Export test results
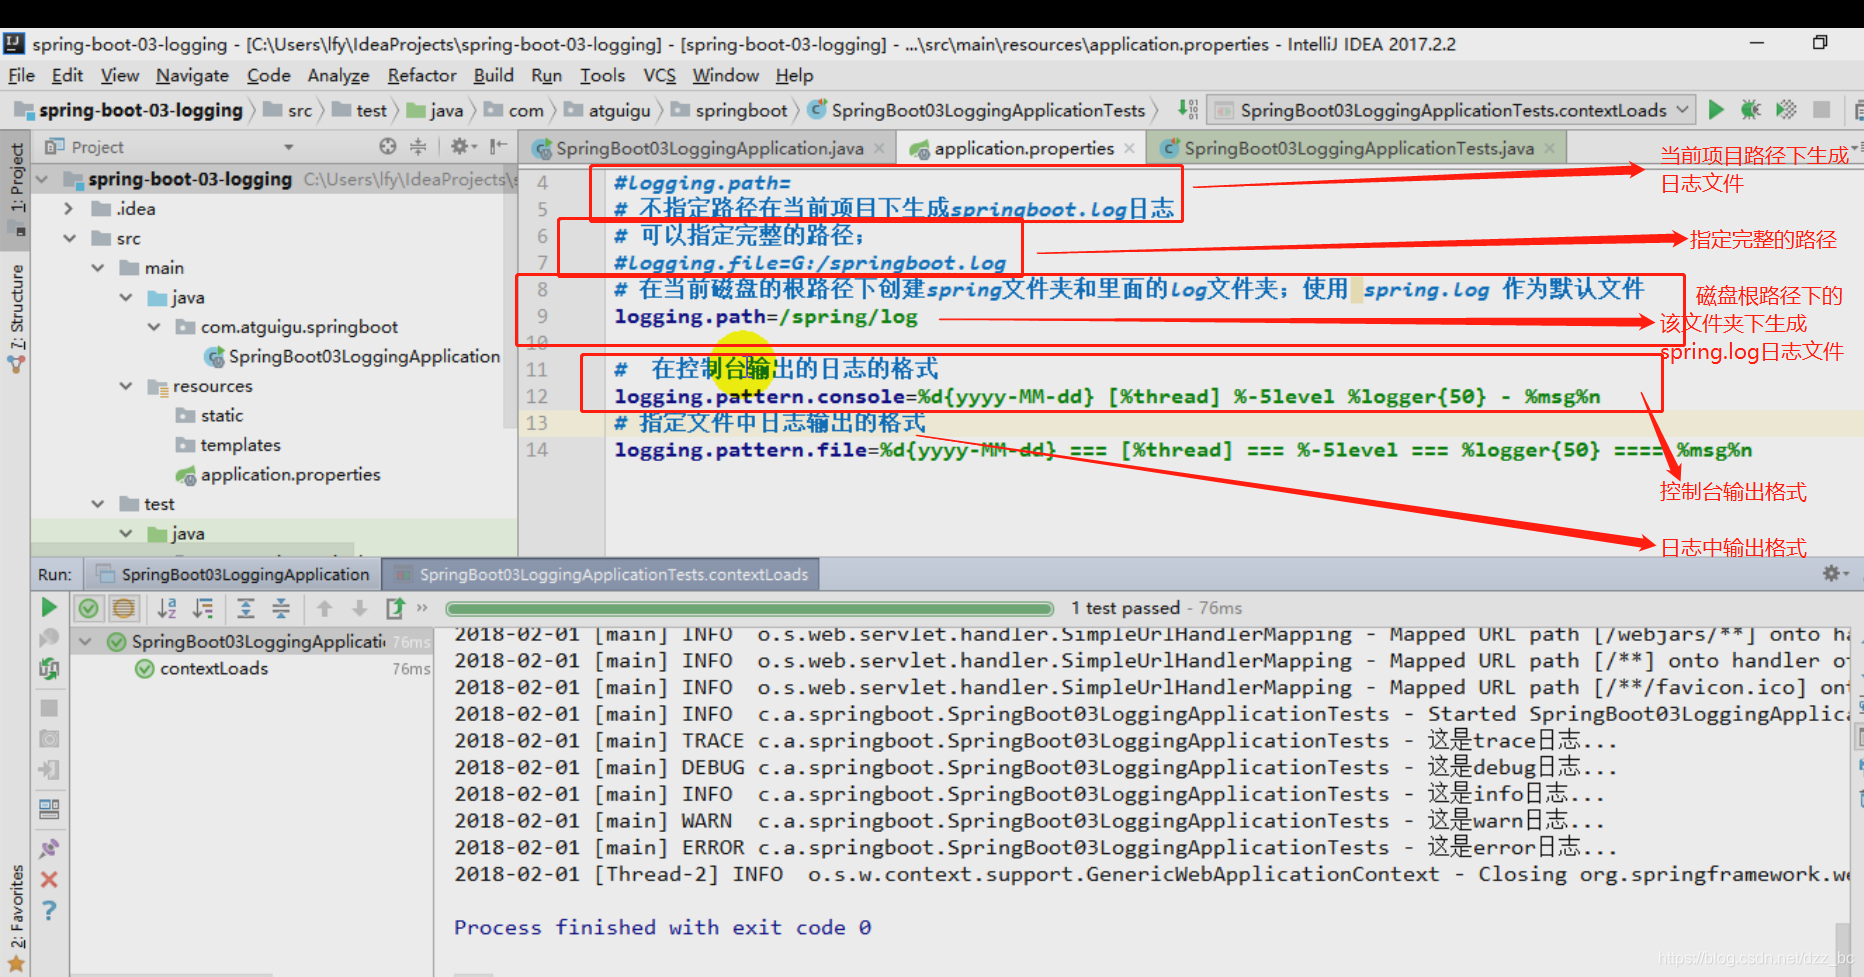Viewport: 1864px width, 977px height. pos(396,607)
